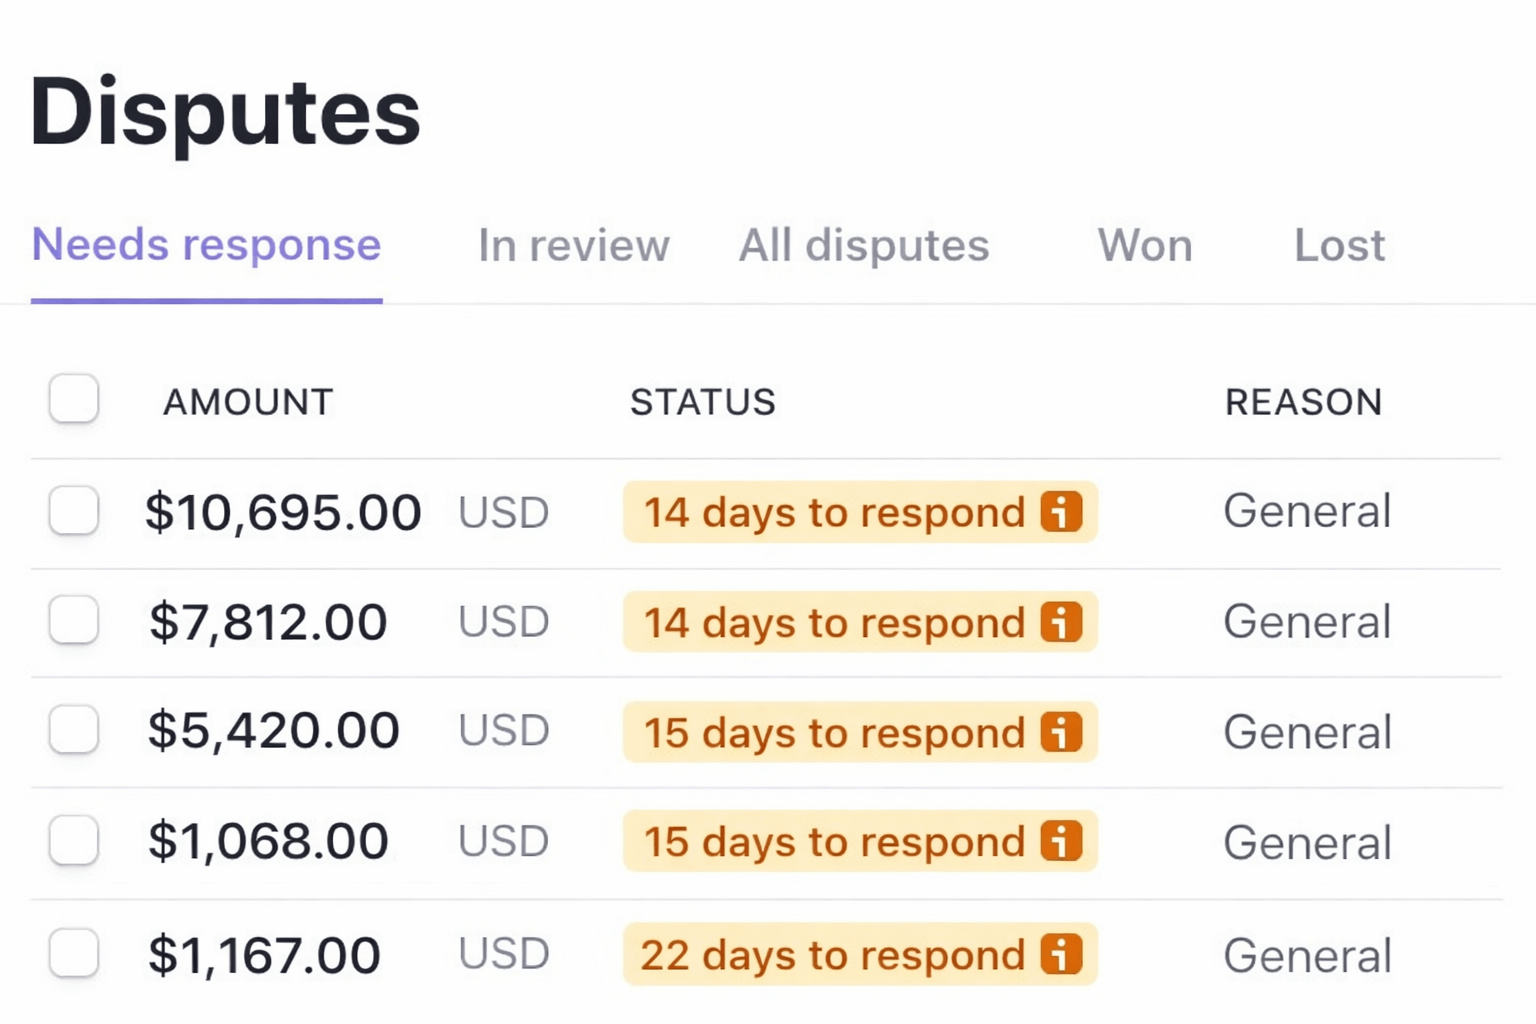The height and width of the screenshot is (1024, 1536).
Task: Sort by the AMOUNT column header
Action: coord(248,402)
